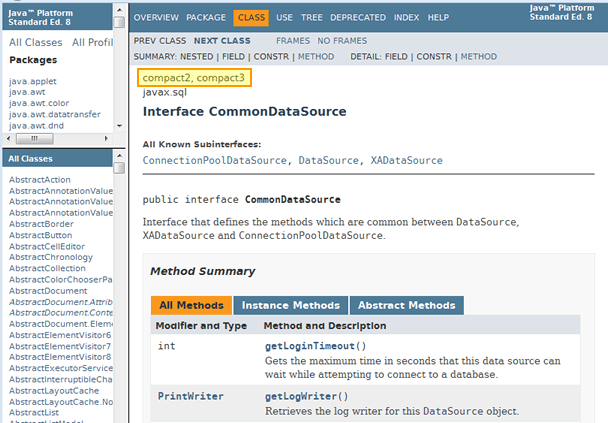Select the Instance Methods tab
The width and height of the screenshot is (608, 423).
(x=291, y=306)
